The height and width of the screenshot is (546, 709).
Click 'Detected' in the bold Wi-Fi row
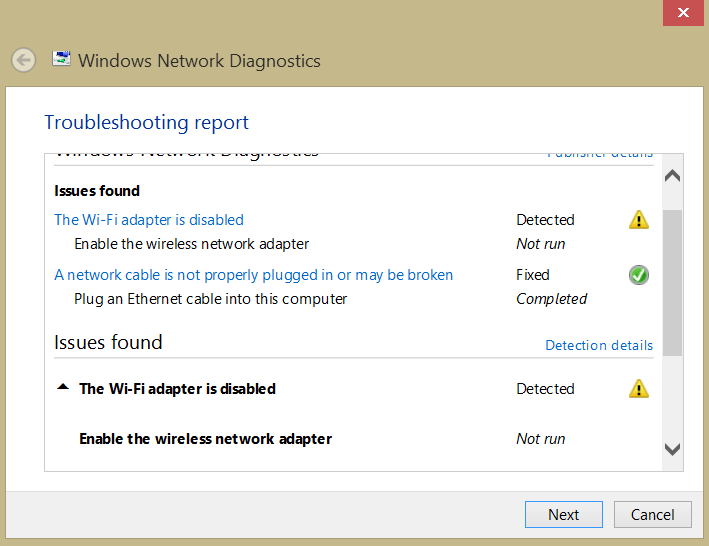tap(545, 389)
